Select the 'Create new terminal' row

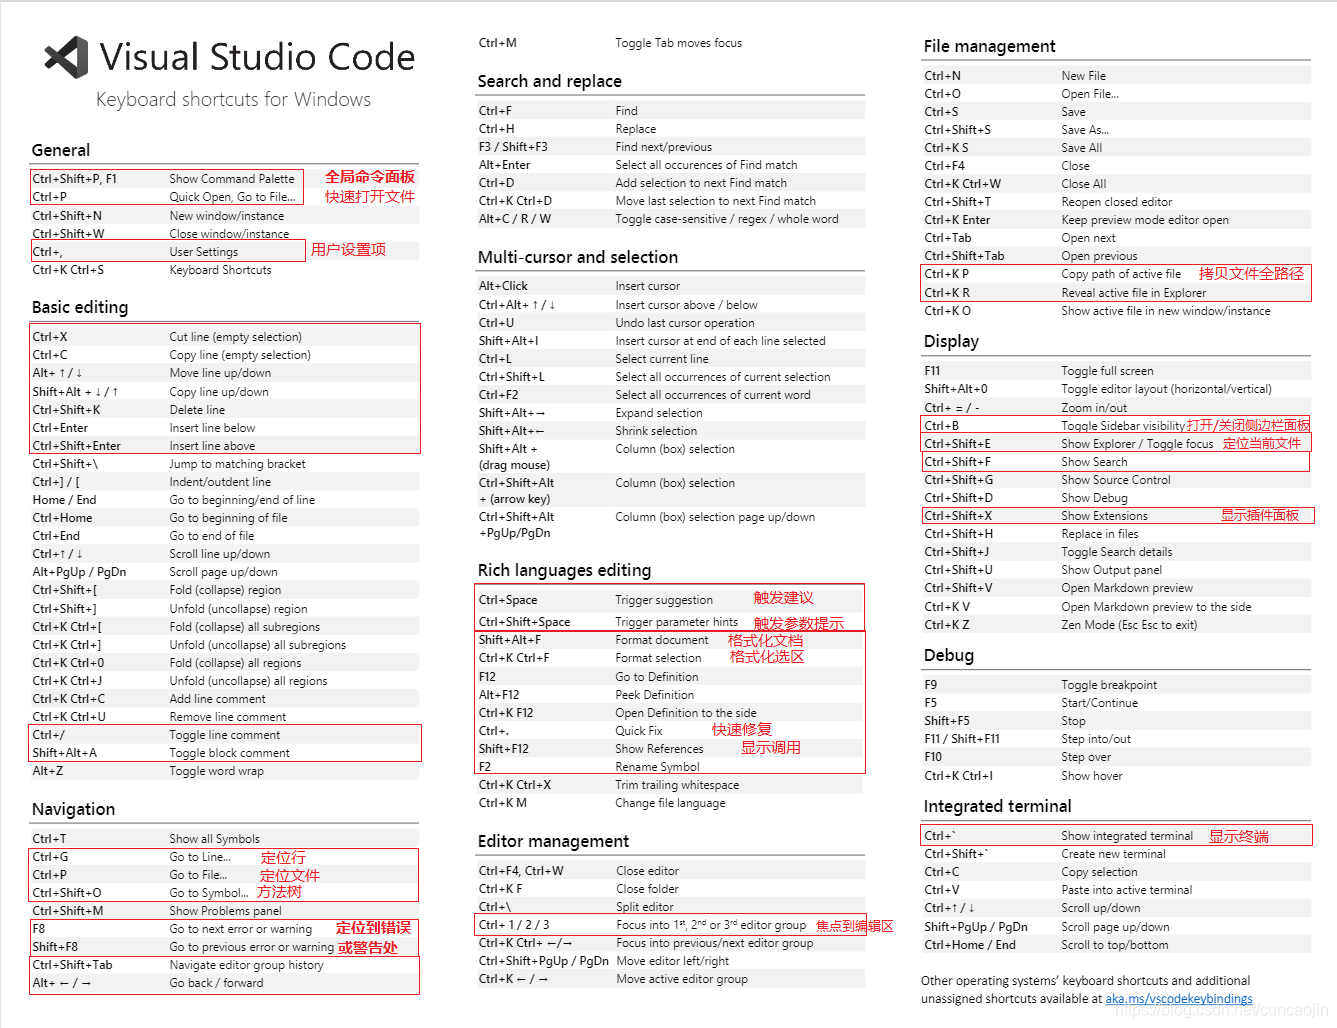click(x=1117, y=854)
